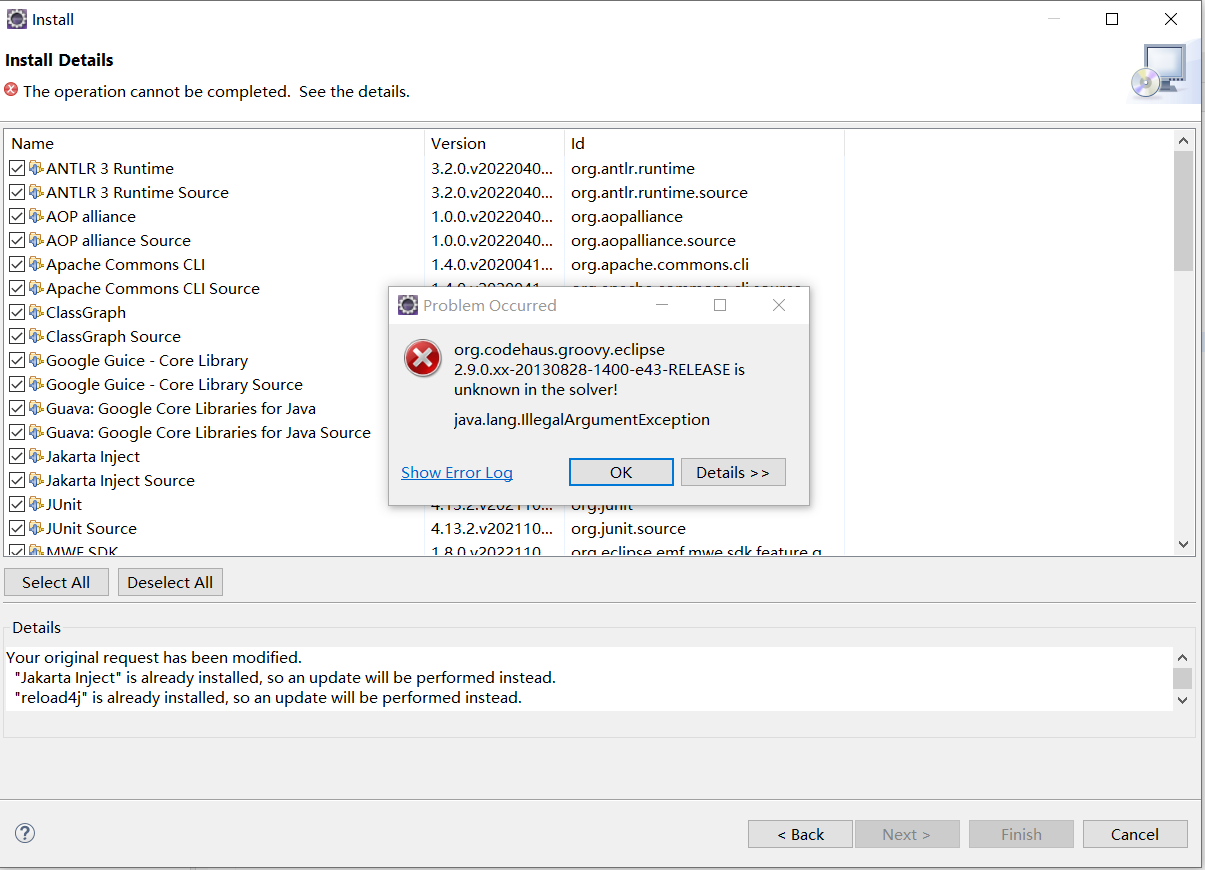
Task: Uncheck the ANTLR 3 Runtime checkbox
Action: [x=17, y=168]
